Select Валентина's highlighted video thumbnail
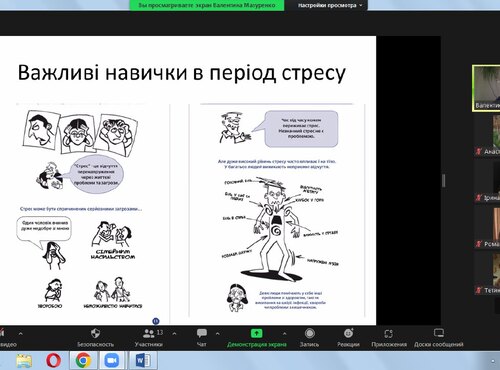Screen dimensions: 500x370 coord(486,88)
